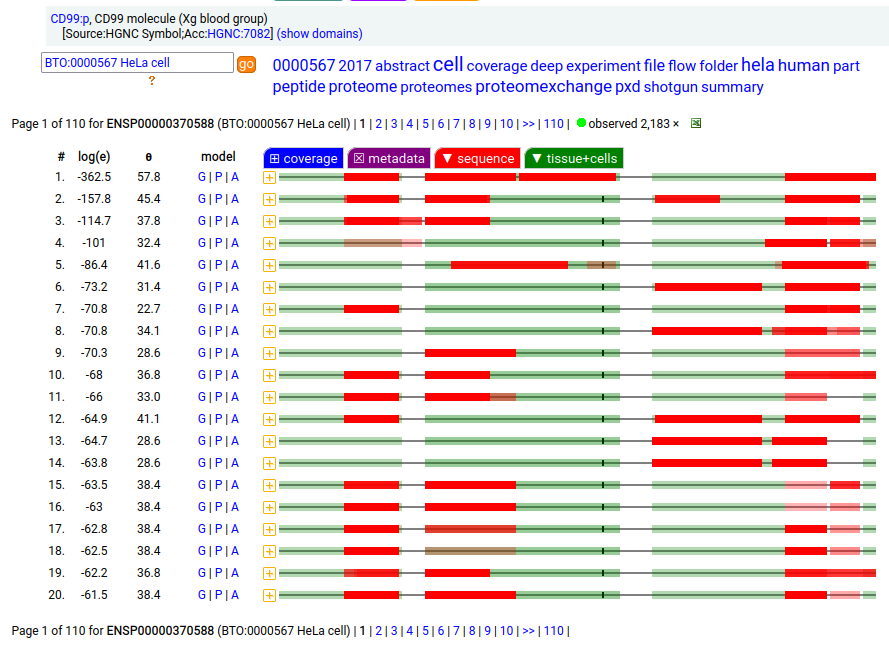Open the coverage tab
This screenshot has height=648, width=889.
pos(303,158)
